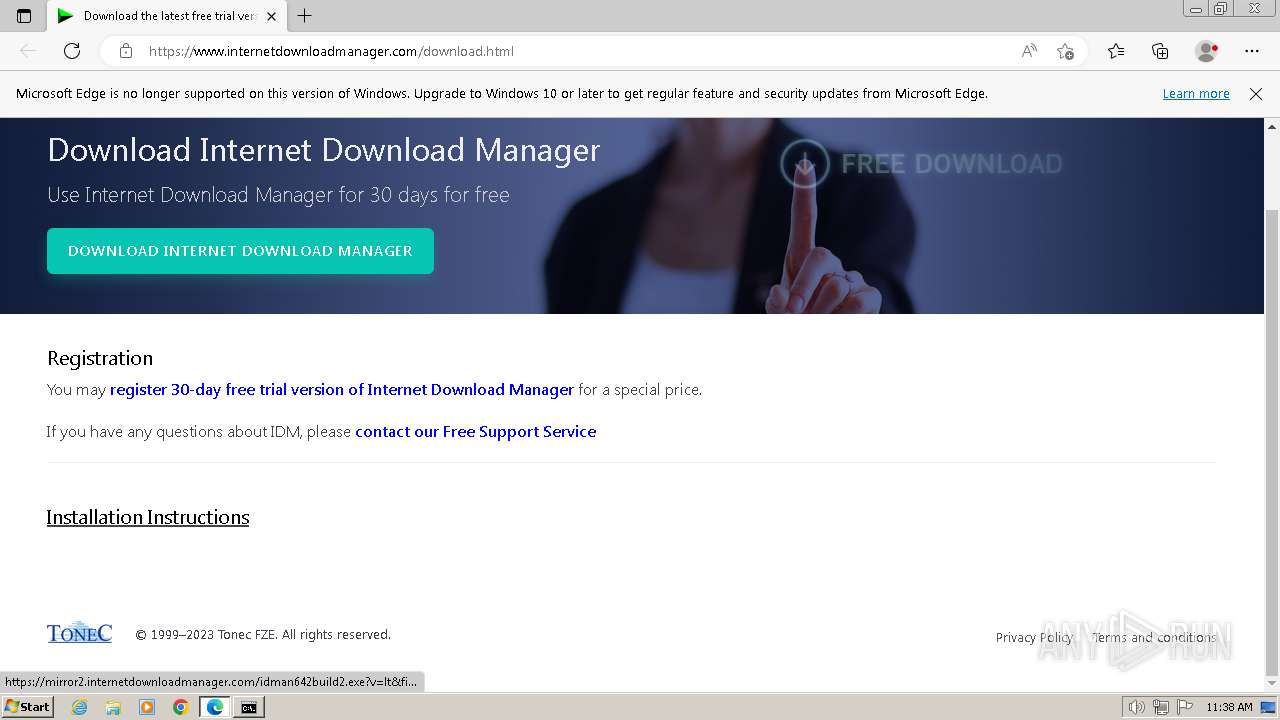Viewport: 1280px width, 720px height.
Task: Close the Download the latest free trial tab
Action: 271,16
